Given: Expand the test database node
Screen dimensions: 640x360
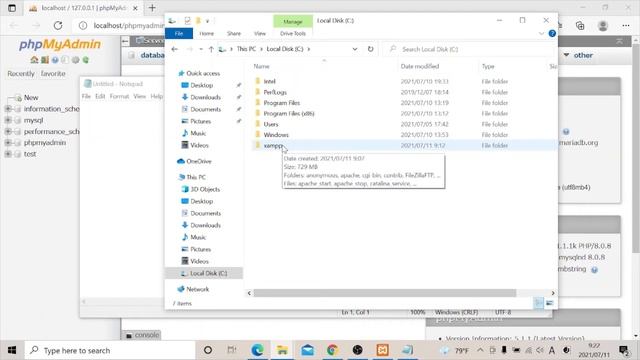Looking at the screenshot, I should pyautogui.click(x=8, y=154).
